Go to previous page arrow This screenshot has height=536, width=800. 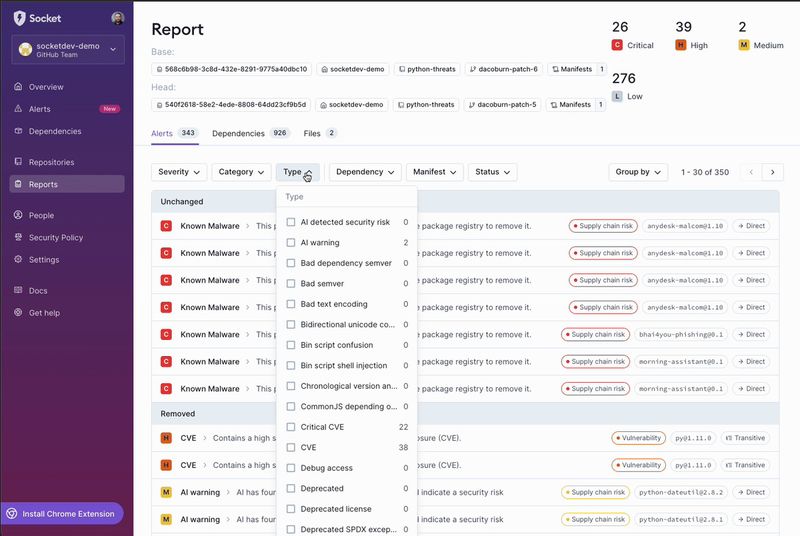(751, 172)
